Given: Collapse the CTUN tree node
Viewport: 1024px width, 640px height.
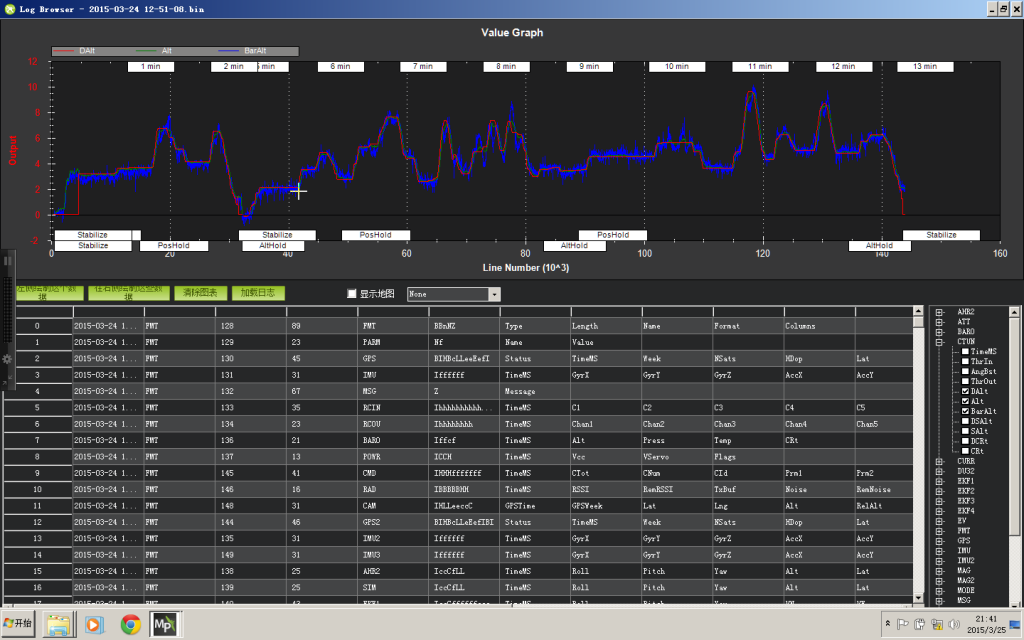Looking at the screenshot, I should [x=939, y=342].
